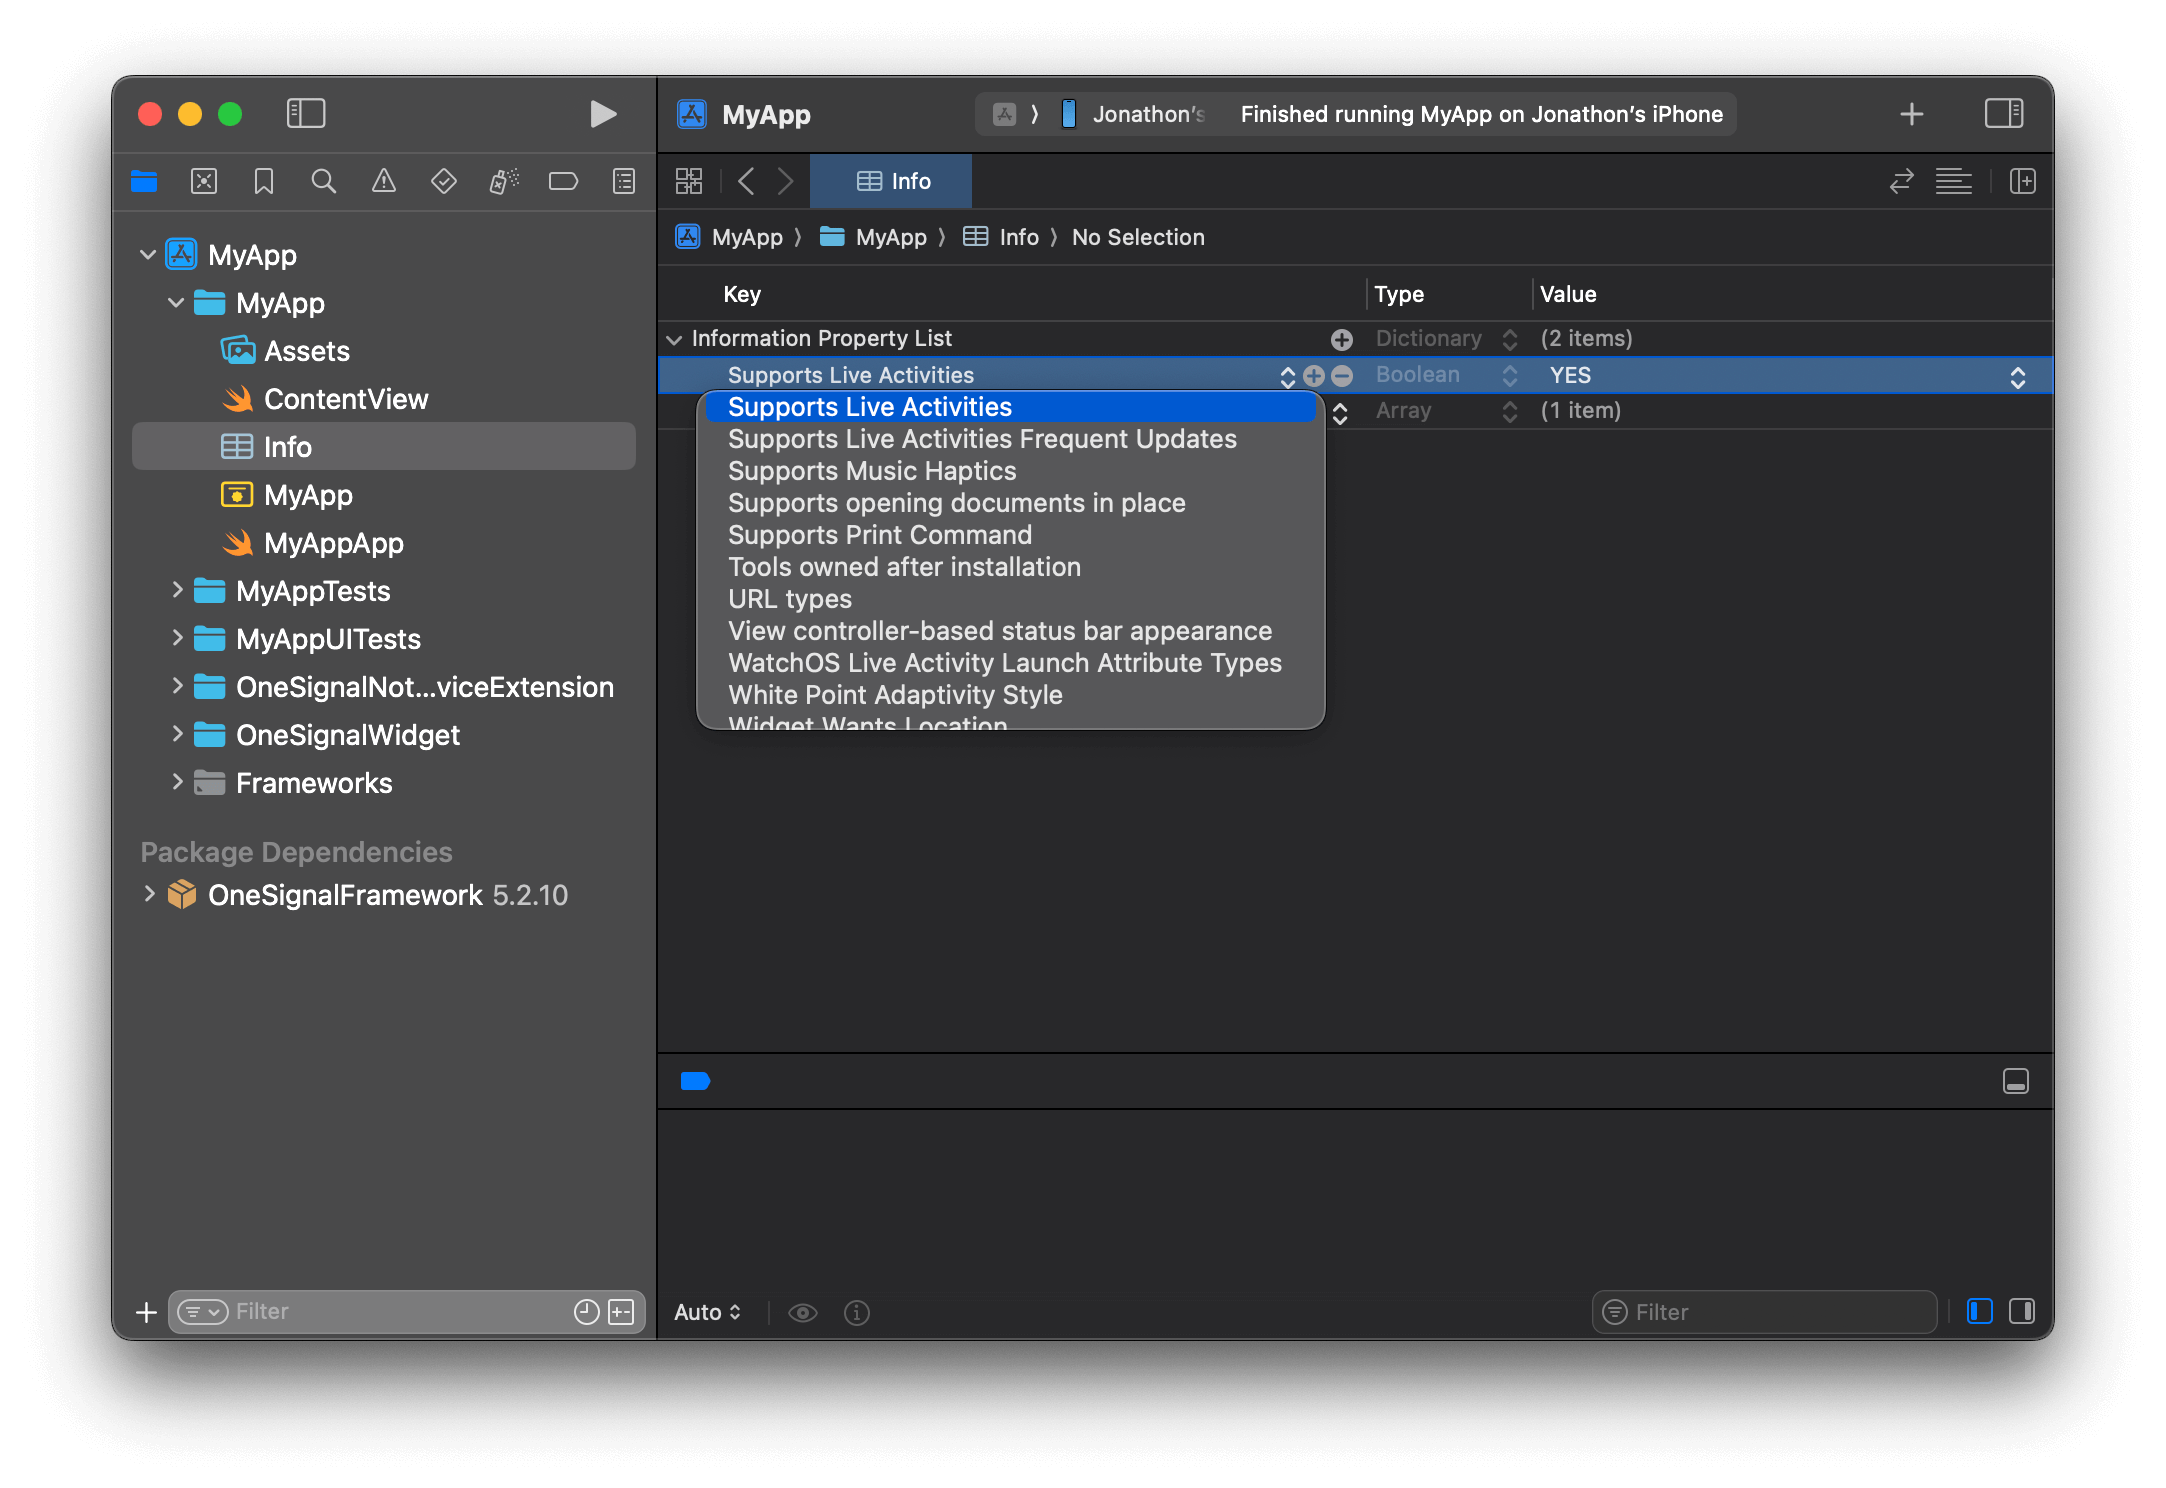Toggle the inspector sidebar panel

[2004, 113]
